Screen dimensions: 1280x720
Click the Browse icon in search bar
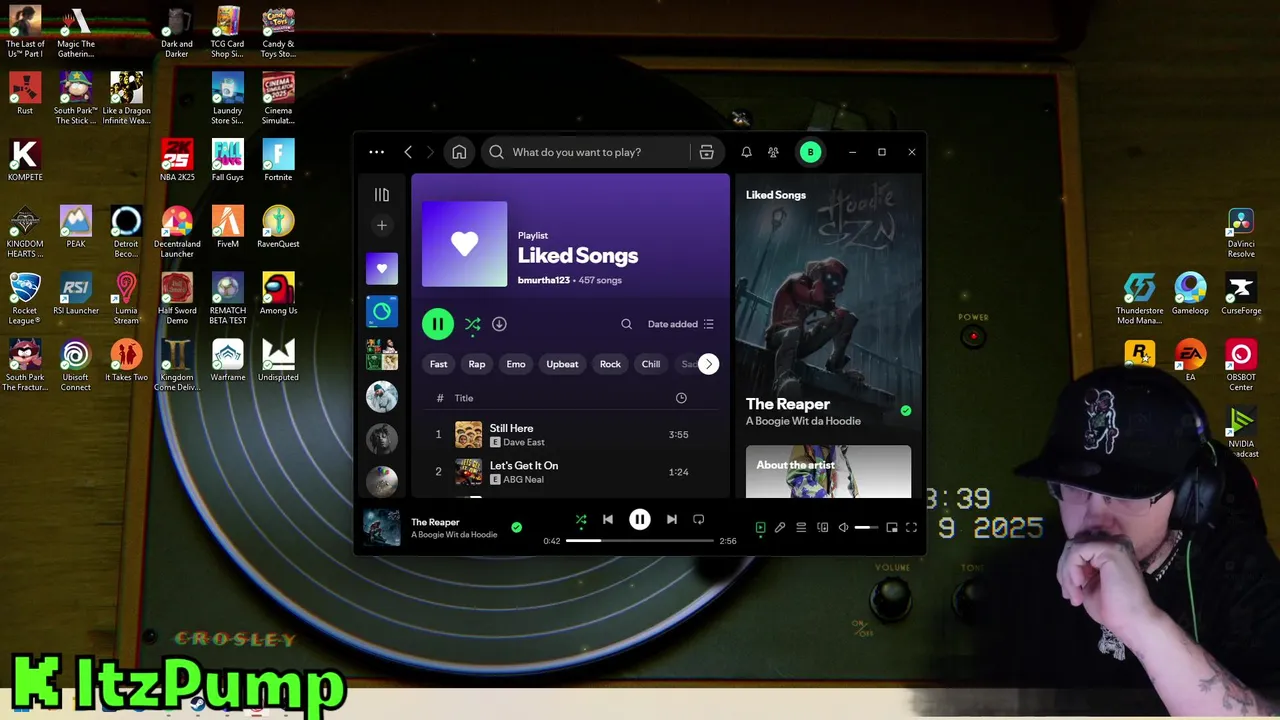tap(706, 152)
